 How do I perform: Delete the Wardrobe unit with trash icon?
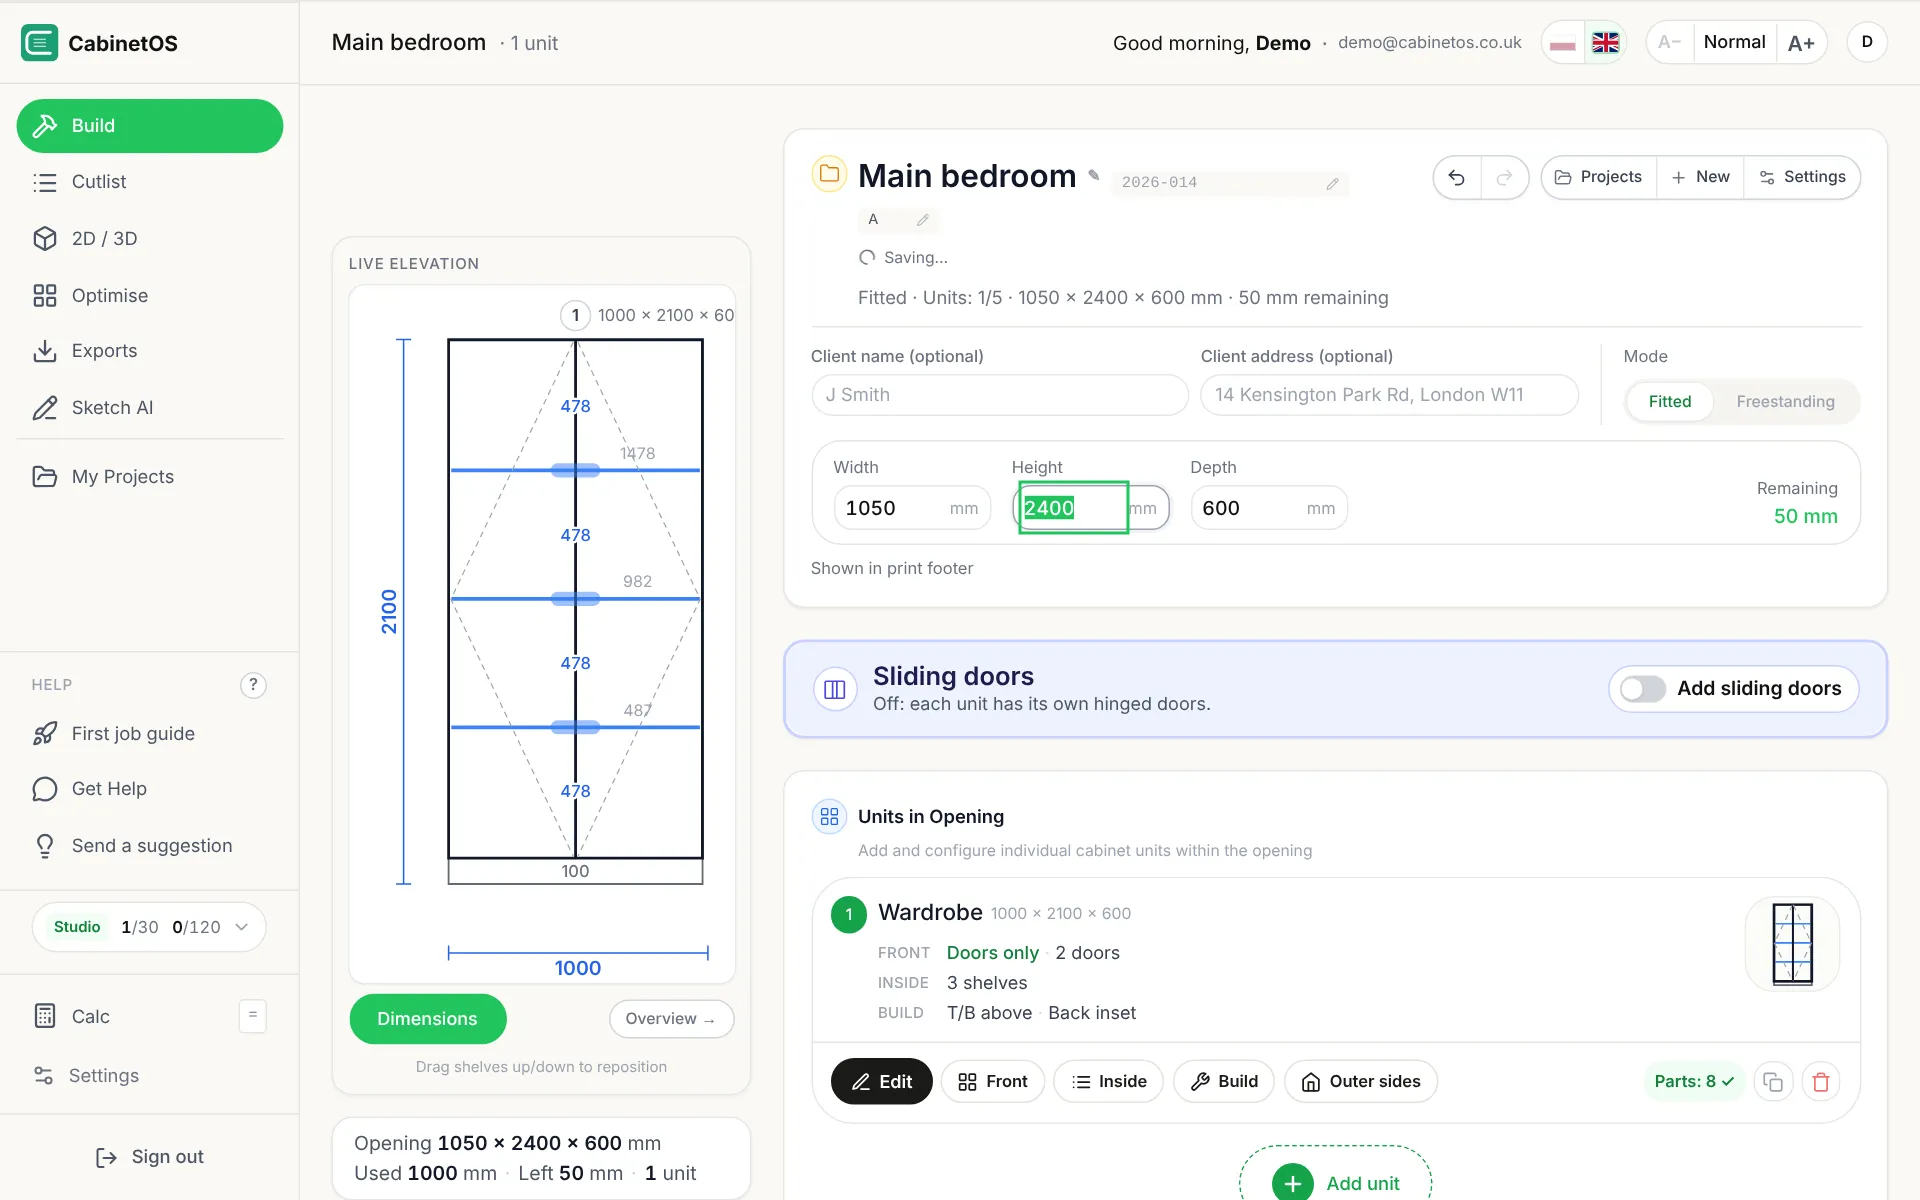pyautogui.click(x=1821, y=1082)
